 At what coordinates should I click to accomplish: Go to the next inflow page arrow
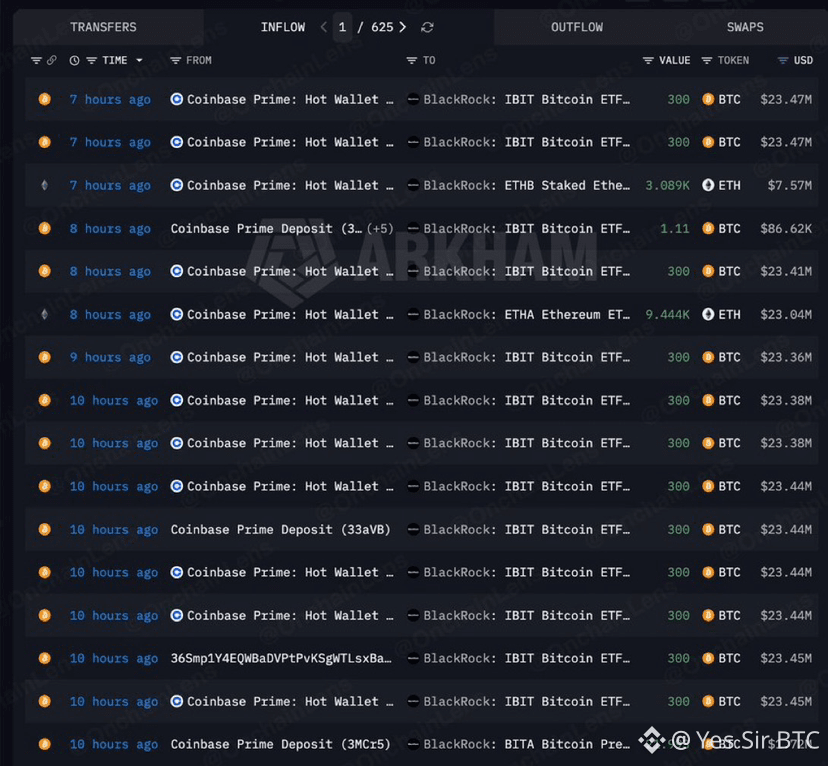(403, 27)
